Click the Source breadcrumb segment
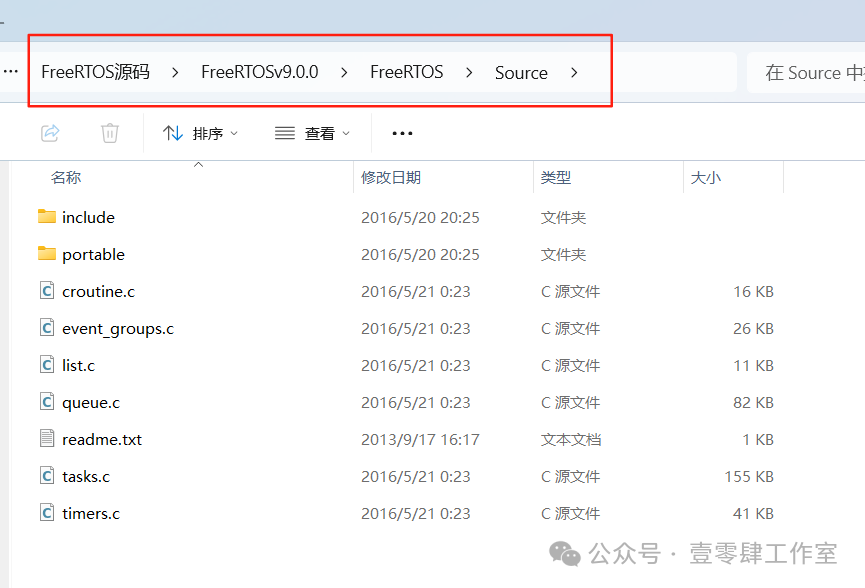Screen dimensions: 865x588 521,73
